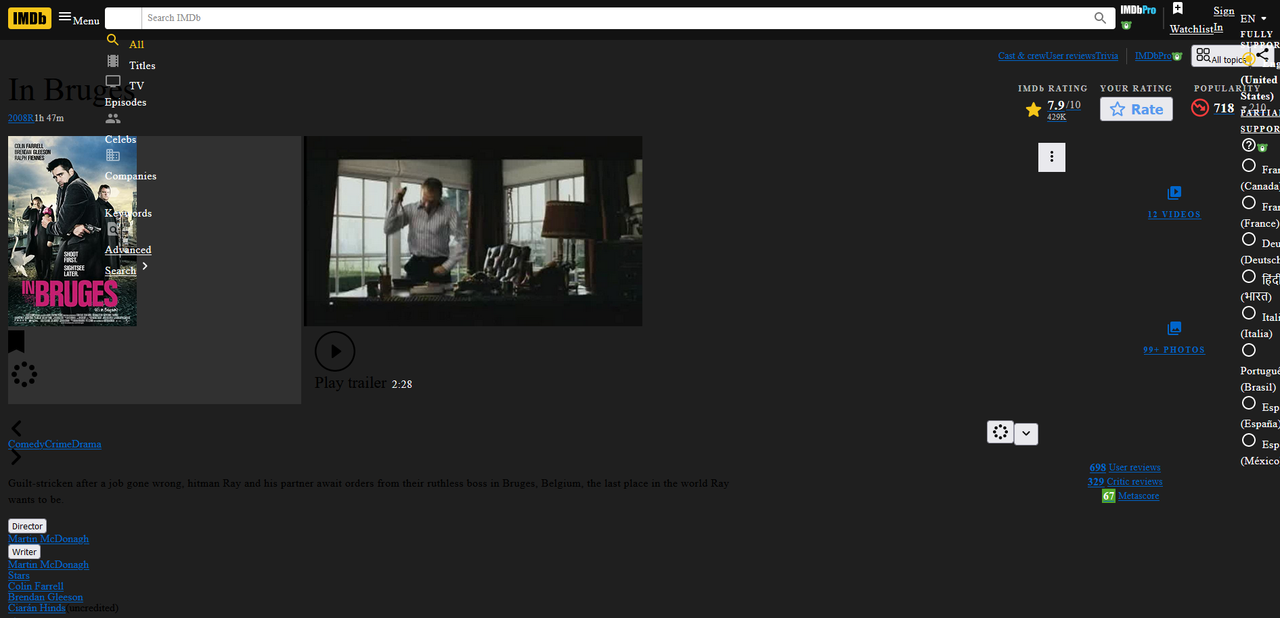Click the building Companies icon

point(113,155)
